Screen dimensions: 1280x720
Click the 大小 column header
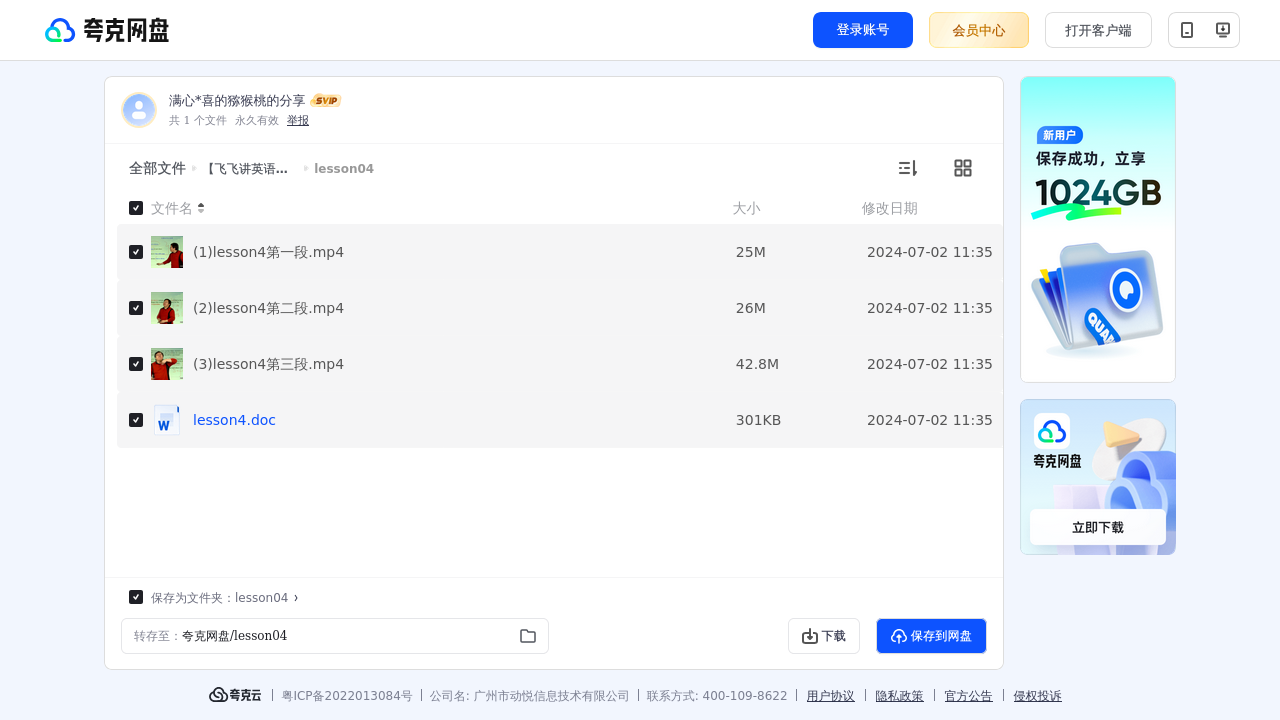(746, 208)
